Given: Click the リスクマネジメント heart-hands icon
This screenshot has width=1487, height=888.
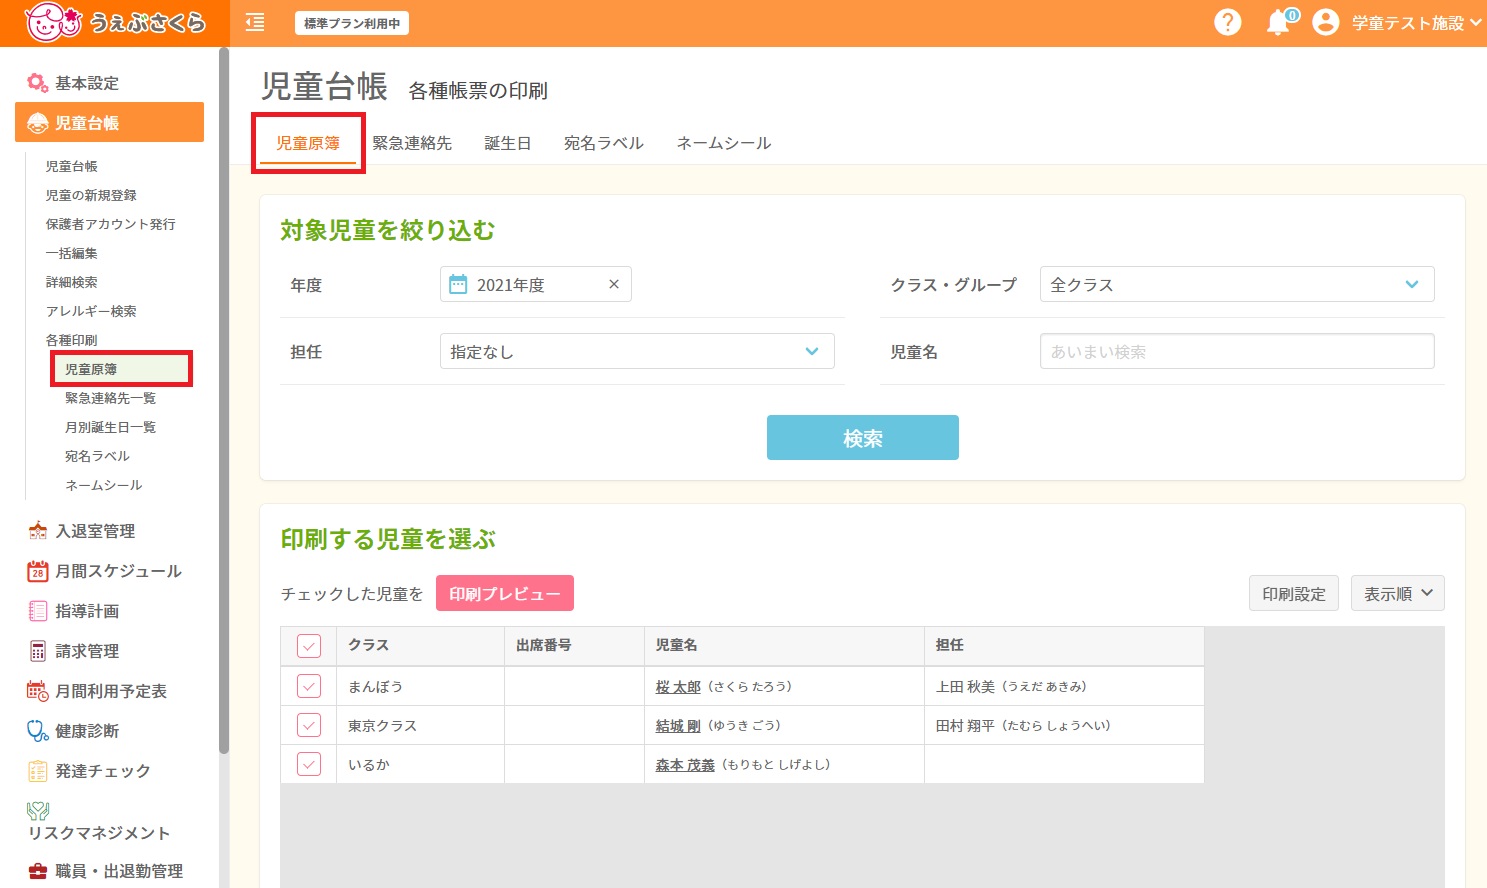Looking at the screenshot, I should click(38, 811).
